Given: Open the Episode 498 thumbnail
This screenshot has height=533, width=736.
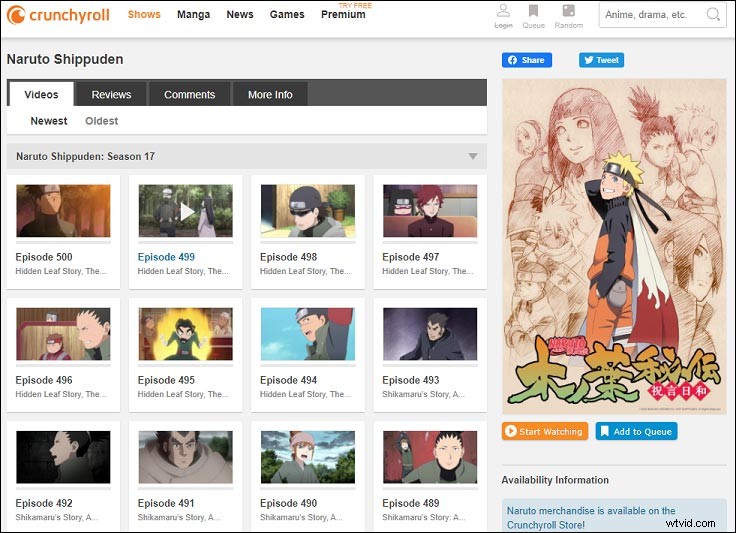Looking at the screenshot, I should tap(308, 211).
